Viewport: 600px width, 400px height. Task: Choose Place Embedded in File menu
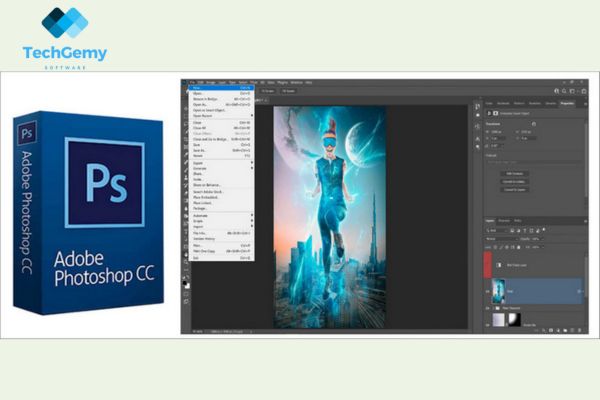[x=222, y=198]
